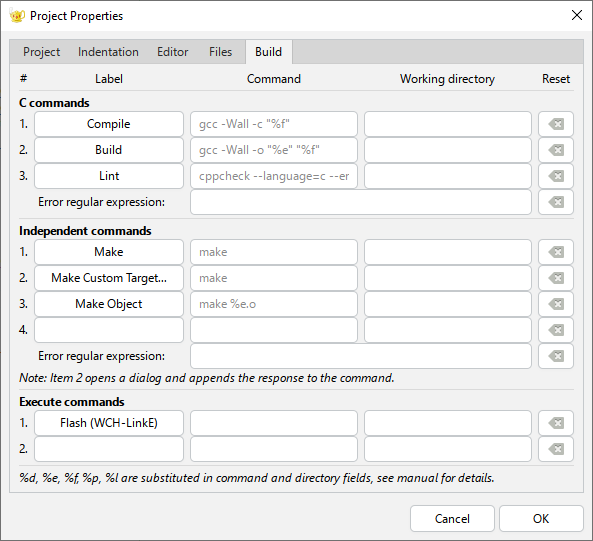Open the Indentation tab
The height and width of the screenshot is (541, 593).
108,52
